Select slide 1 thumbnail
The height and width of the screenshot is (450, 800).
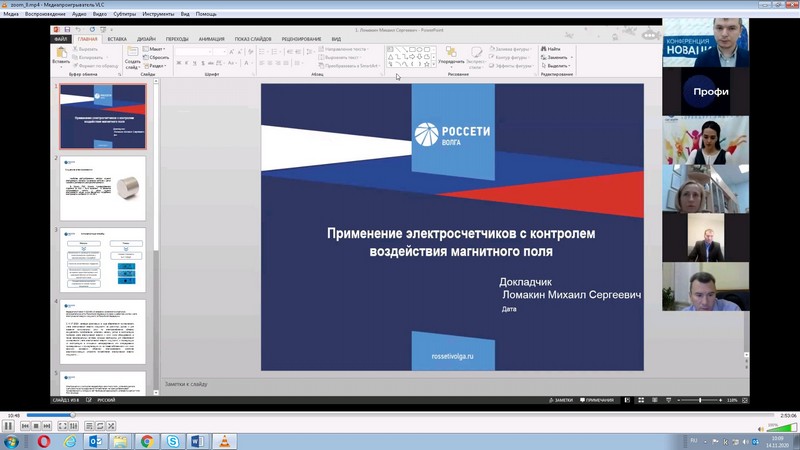click(103, 116)
